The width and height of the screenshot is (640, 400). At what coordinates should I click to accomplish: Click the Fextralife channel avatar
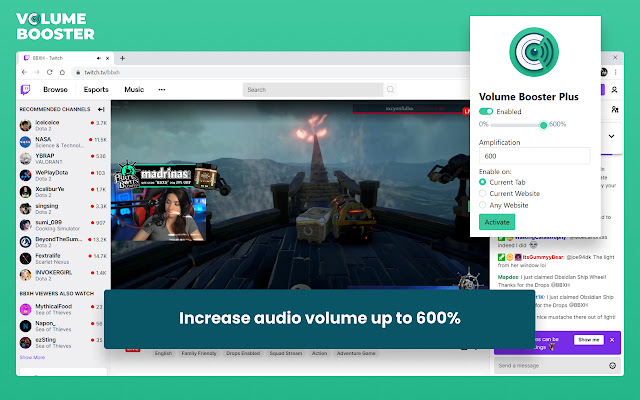tap(25, 259)
